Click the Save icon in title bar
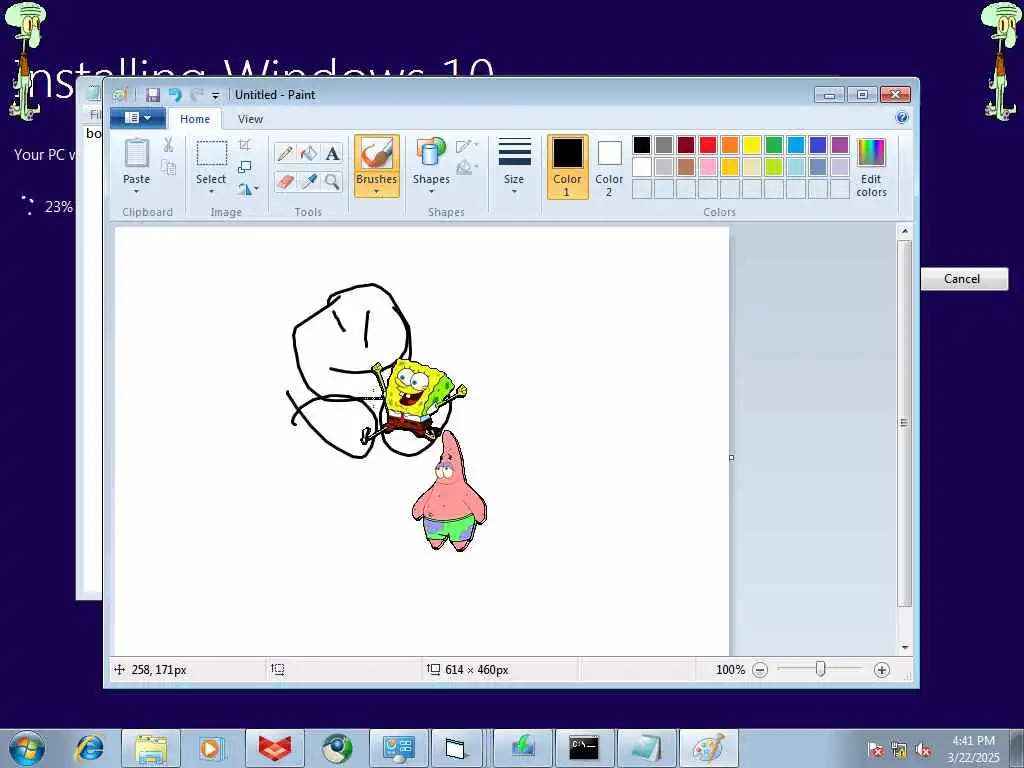The width and height of the screenshot is (1024, 768). (153, 95)
